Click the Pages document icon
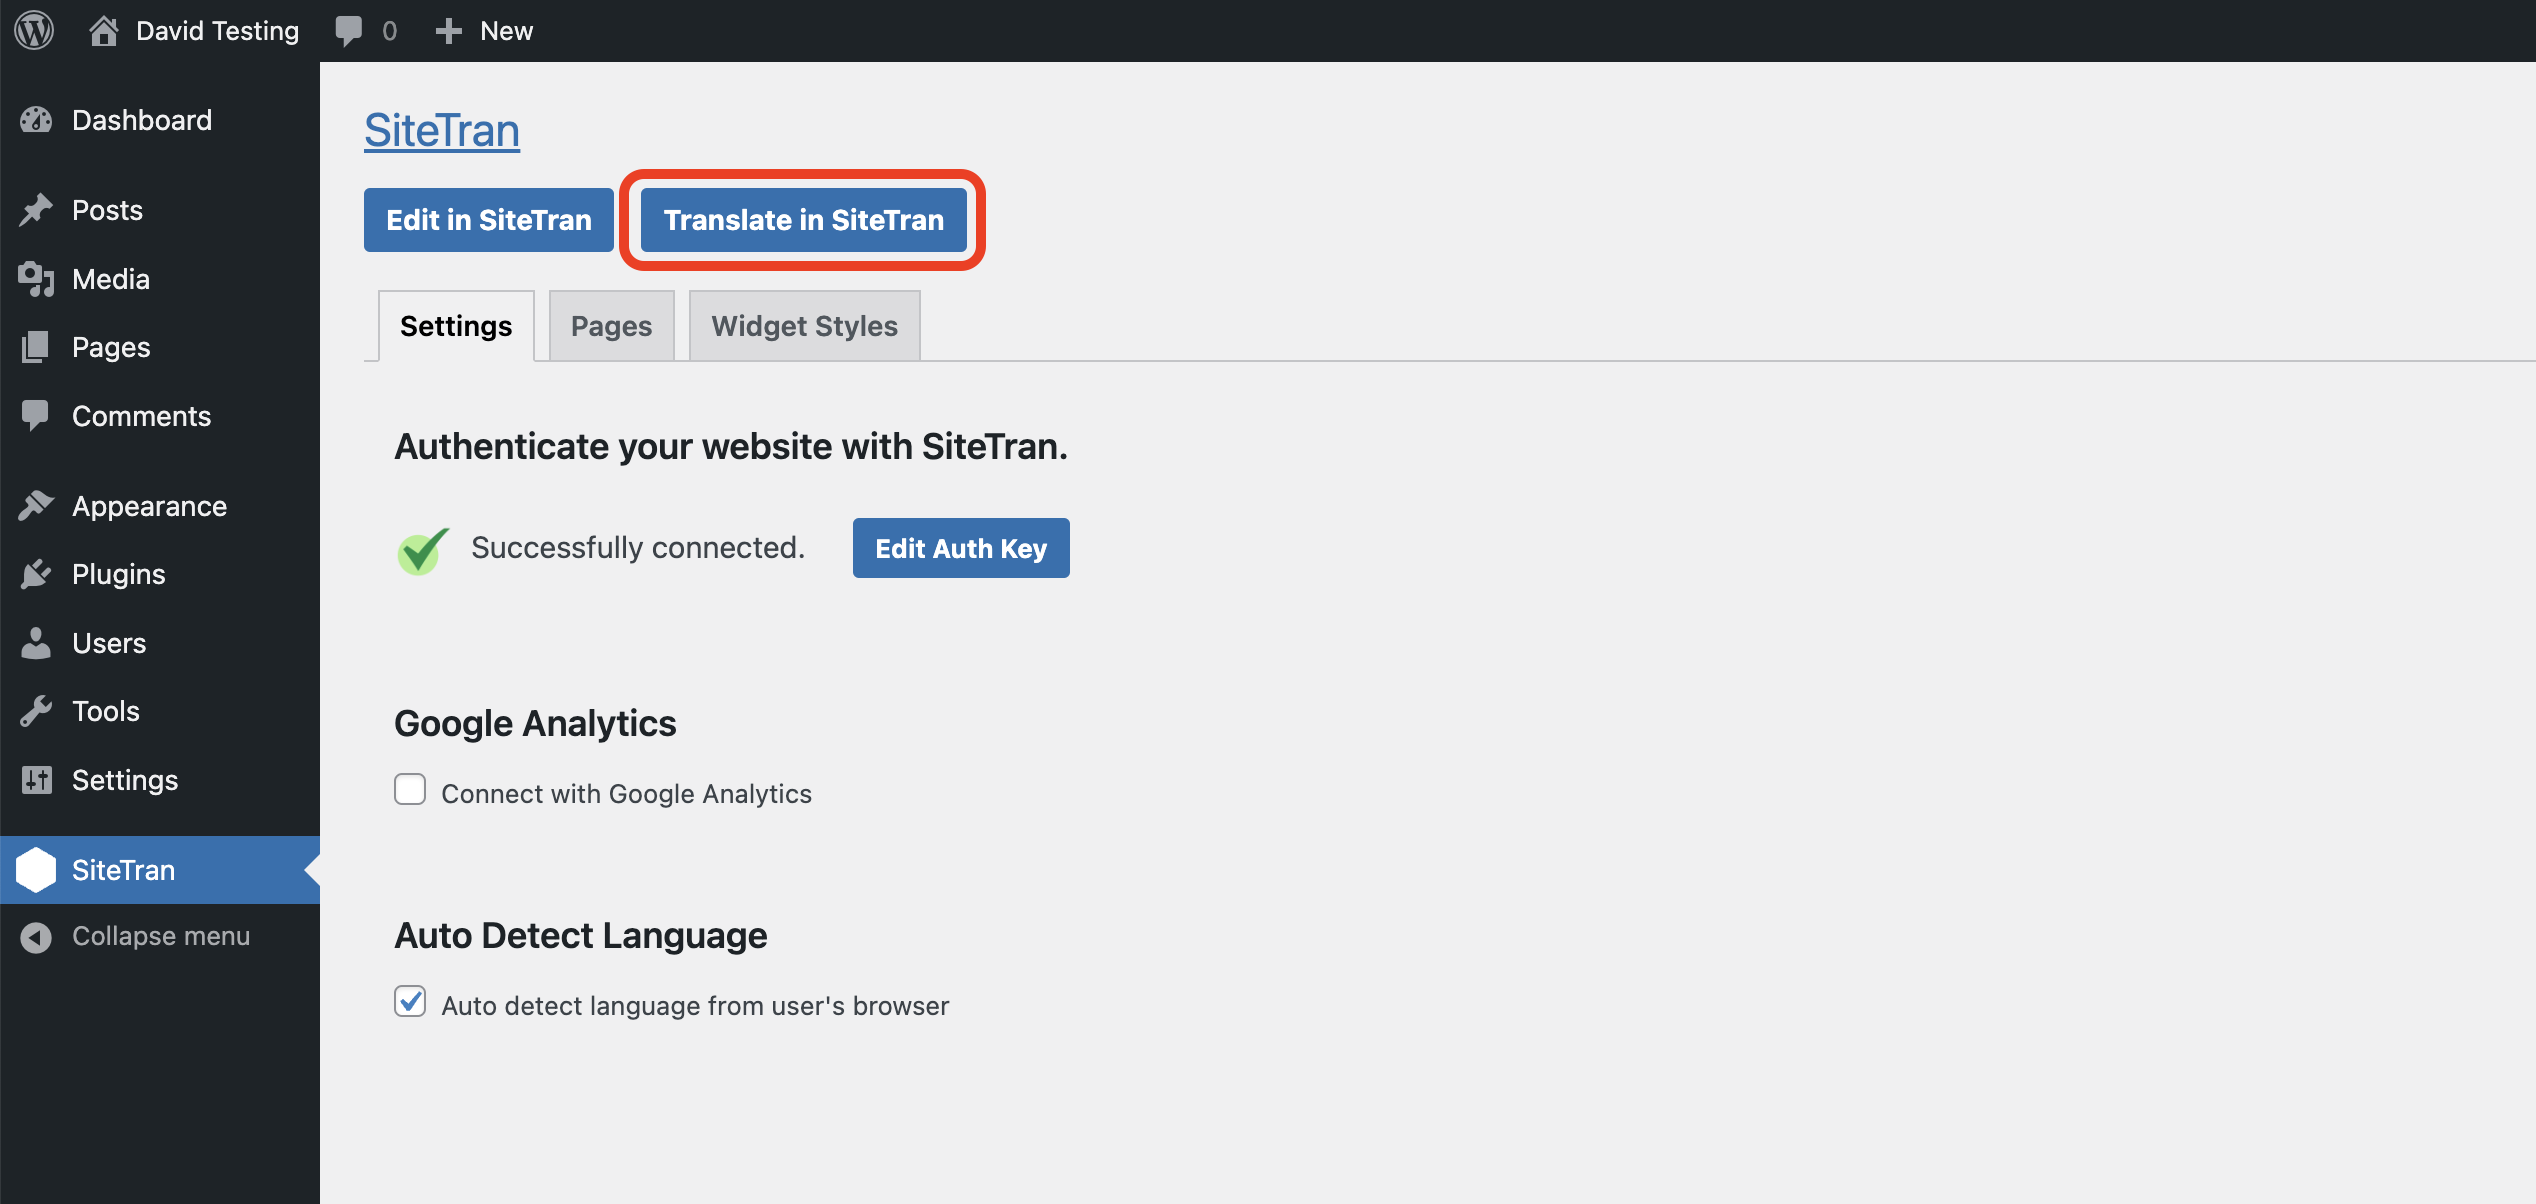This screenshot has width=2536, height=1204. [x=36, y=347]
